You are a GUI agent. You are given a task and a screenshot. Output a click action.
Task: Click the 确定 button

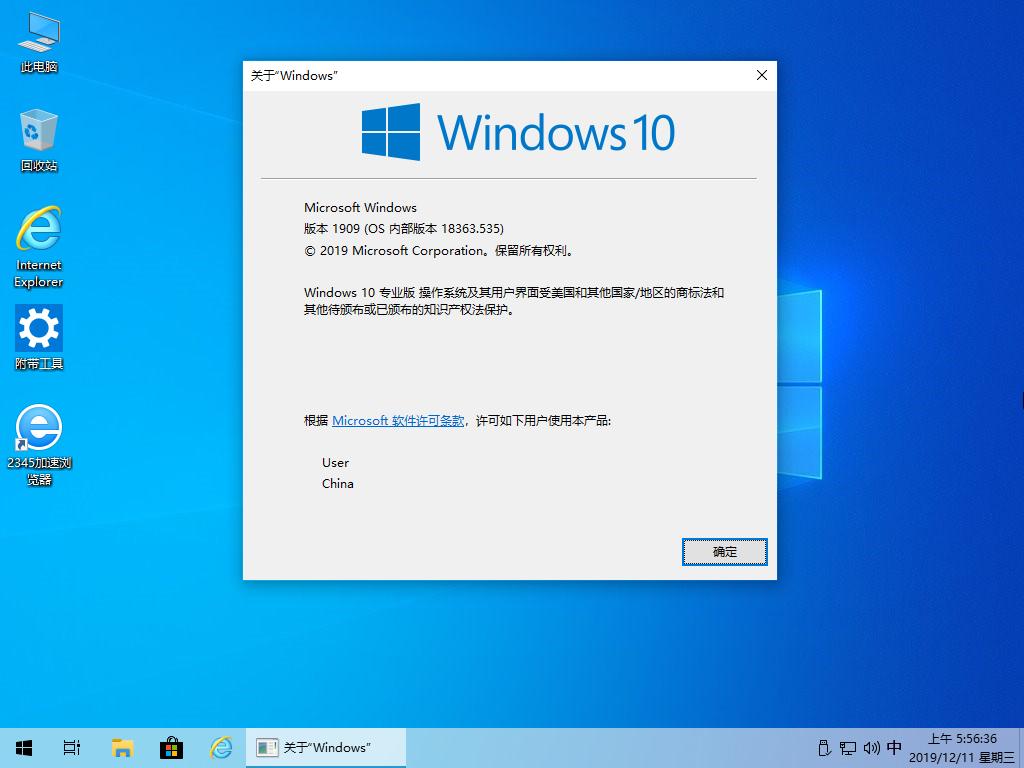coord(724,552)
